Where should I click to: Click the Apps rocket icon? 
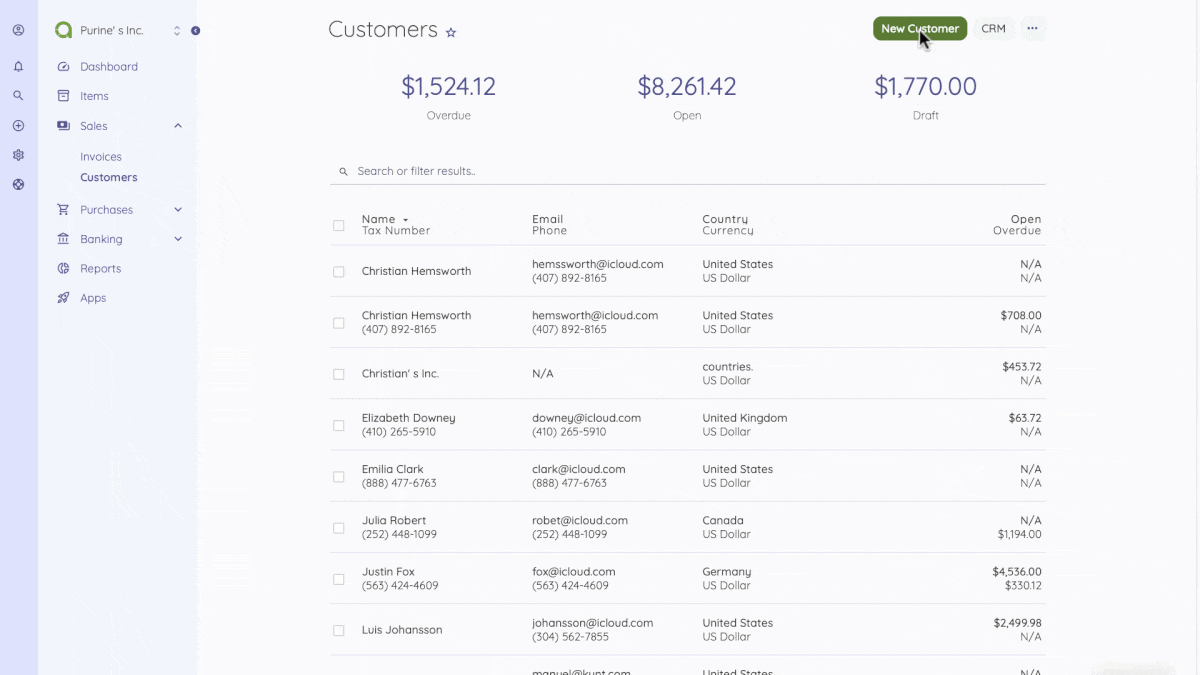click(x=64, y=298)
